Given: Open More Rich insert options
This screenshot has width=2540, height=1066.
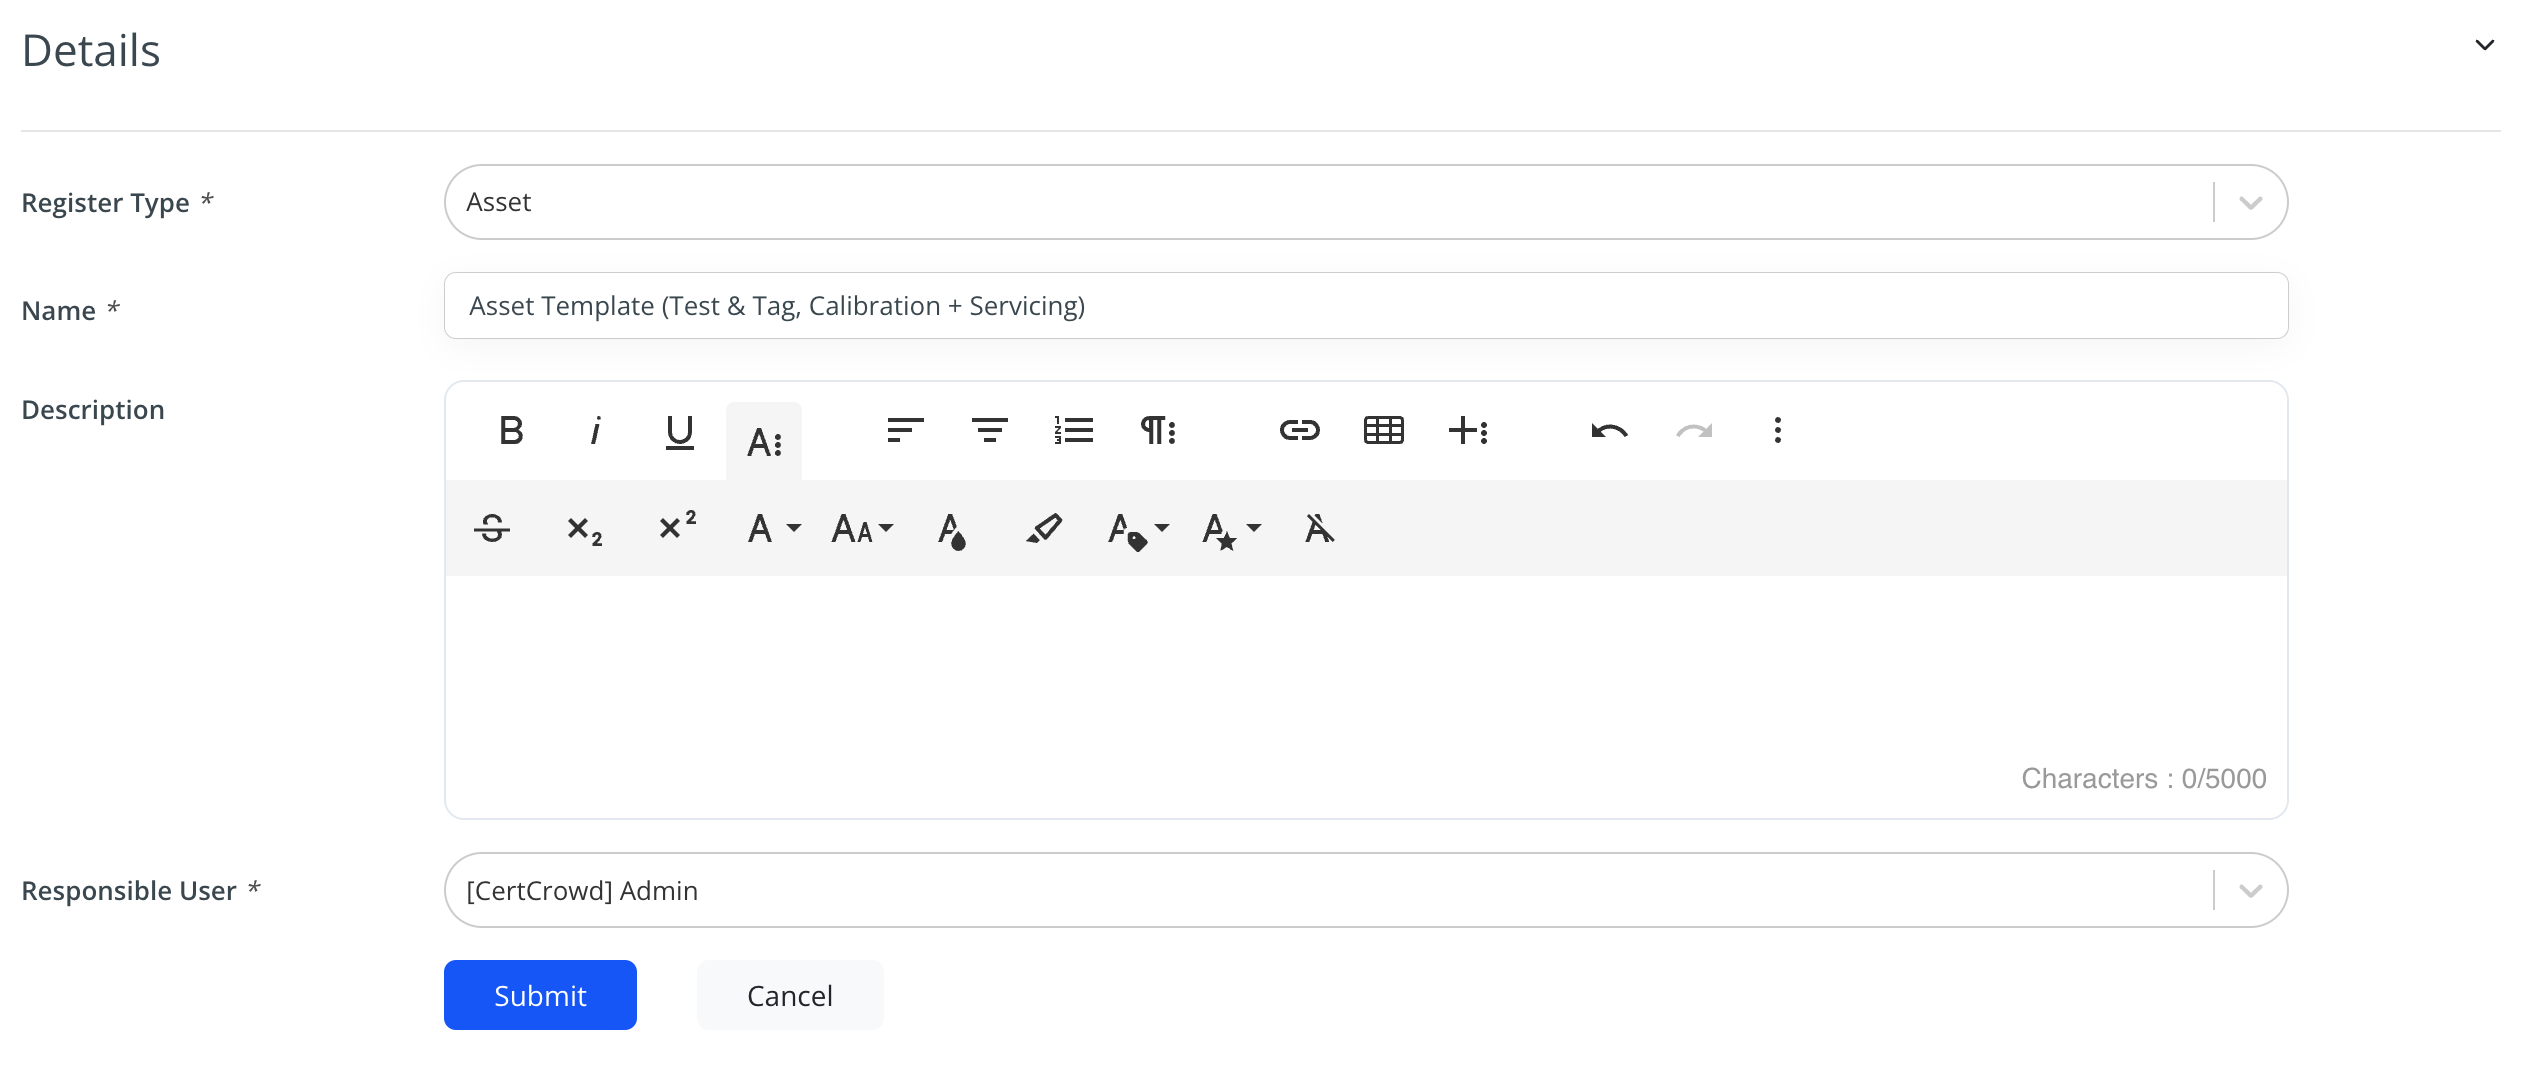Looking at the screenshot, I should 1468,431.
